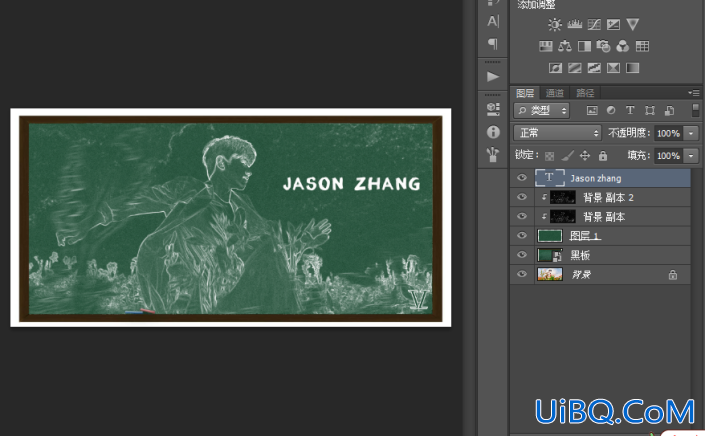This screenshot has height=436, width=705.
Task: Hide the 背景 layer
Action: 522,274
